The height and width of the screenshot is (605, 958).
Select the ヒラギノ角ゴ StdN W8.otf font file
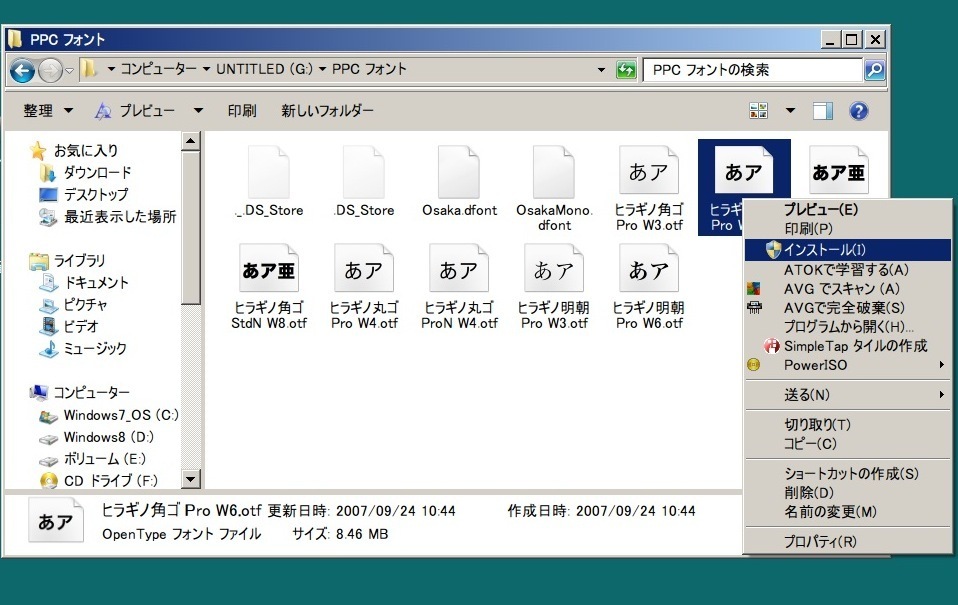[268, 270]
